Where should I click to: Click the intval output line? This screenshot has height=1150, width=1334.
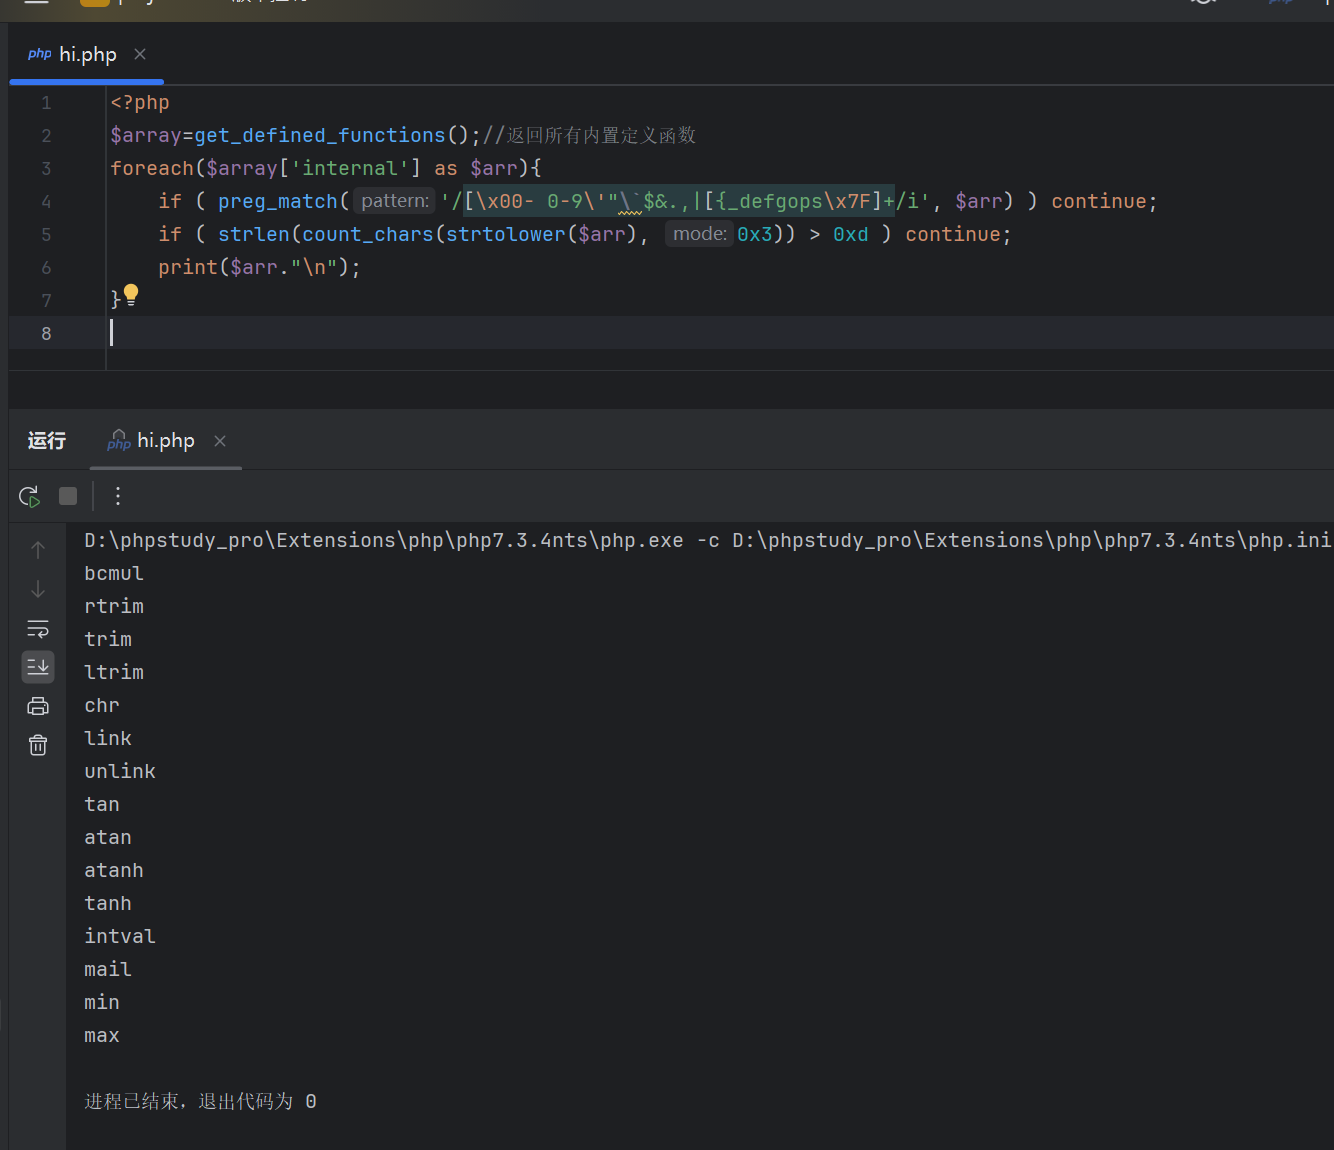pyautogui.click(x=120, y=937)
